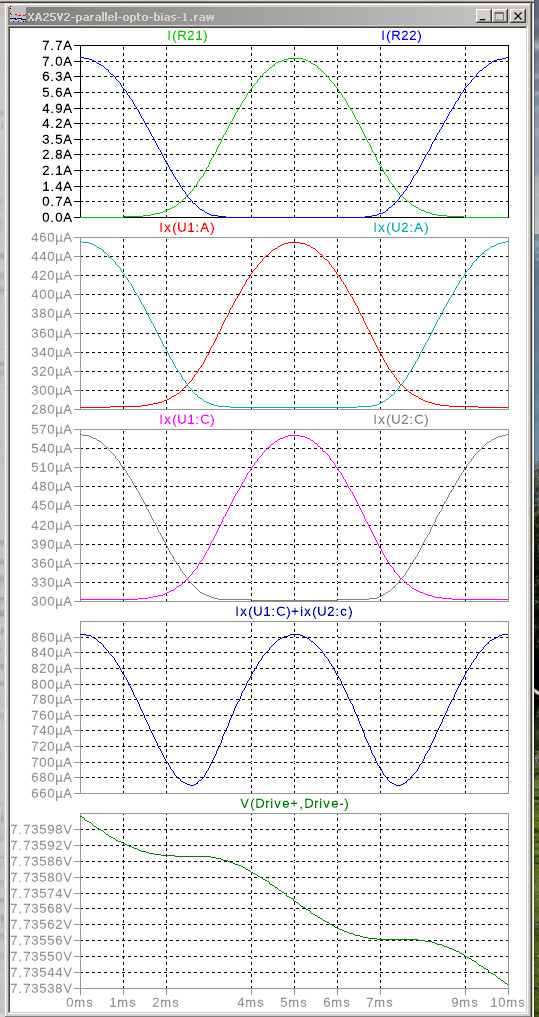Click the 4ms time axis label

coord(252,1003)
